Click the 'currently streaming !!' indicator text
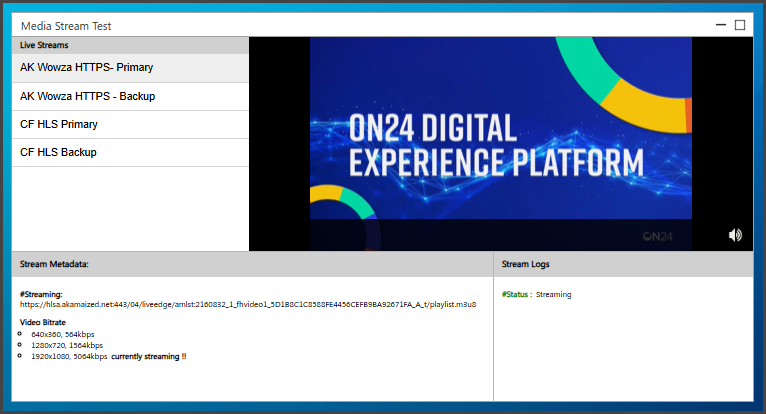The width and height of the screenshot is (766, 414). (149, 356)
